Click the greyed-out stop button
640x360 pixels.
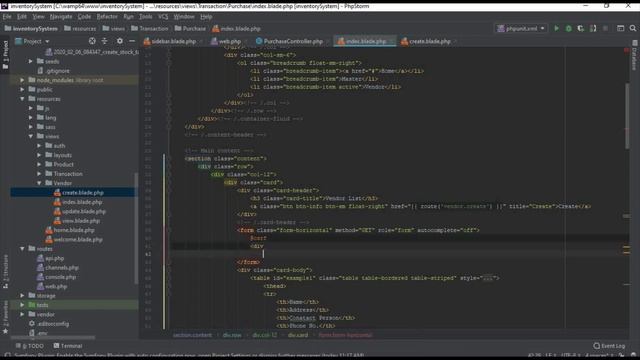tap(605, 29)
